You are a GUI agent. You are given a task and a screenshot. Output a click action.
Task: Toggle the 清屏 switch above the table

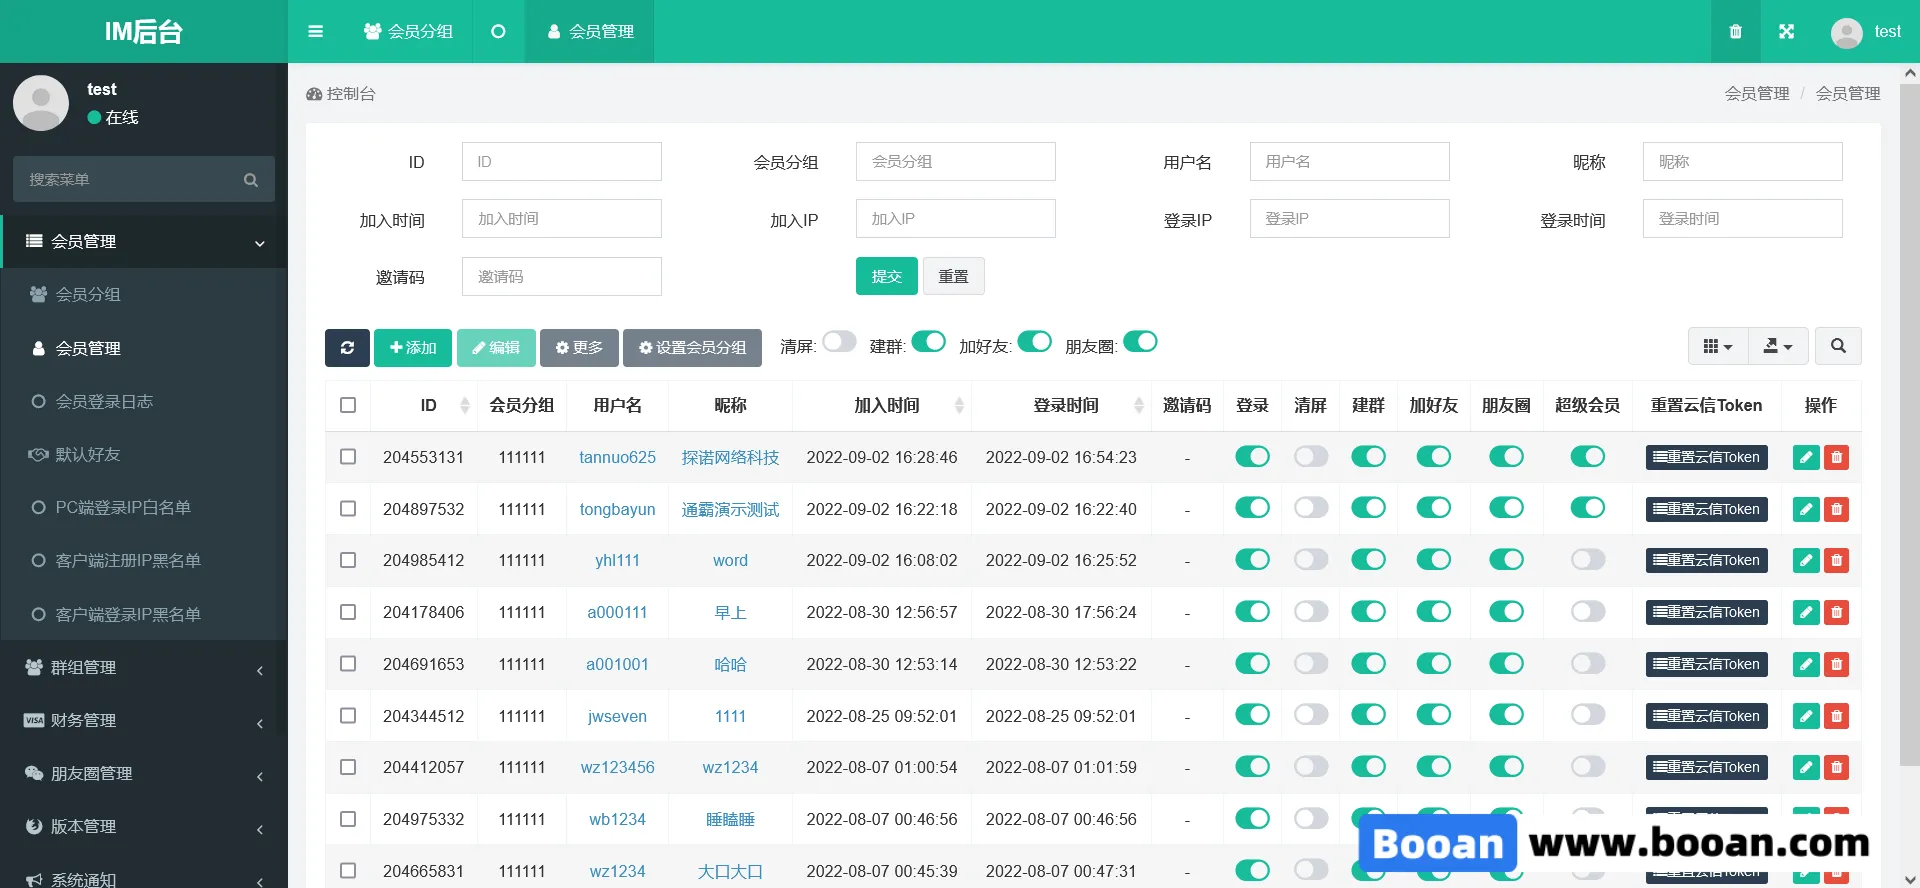pyautogui.click(x=839, y=342)
